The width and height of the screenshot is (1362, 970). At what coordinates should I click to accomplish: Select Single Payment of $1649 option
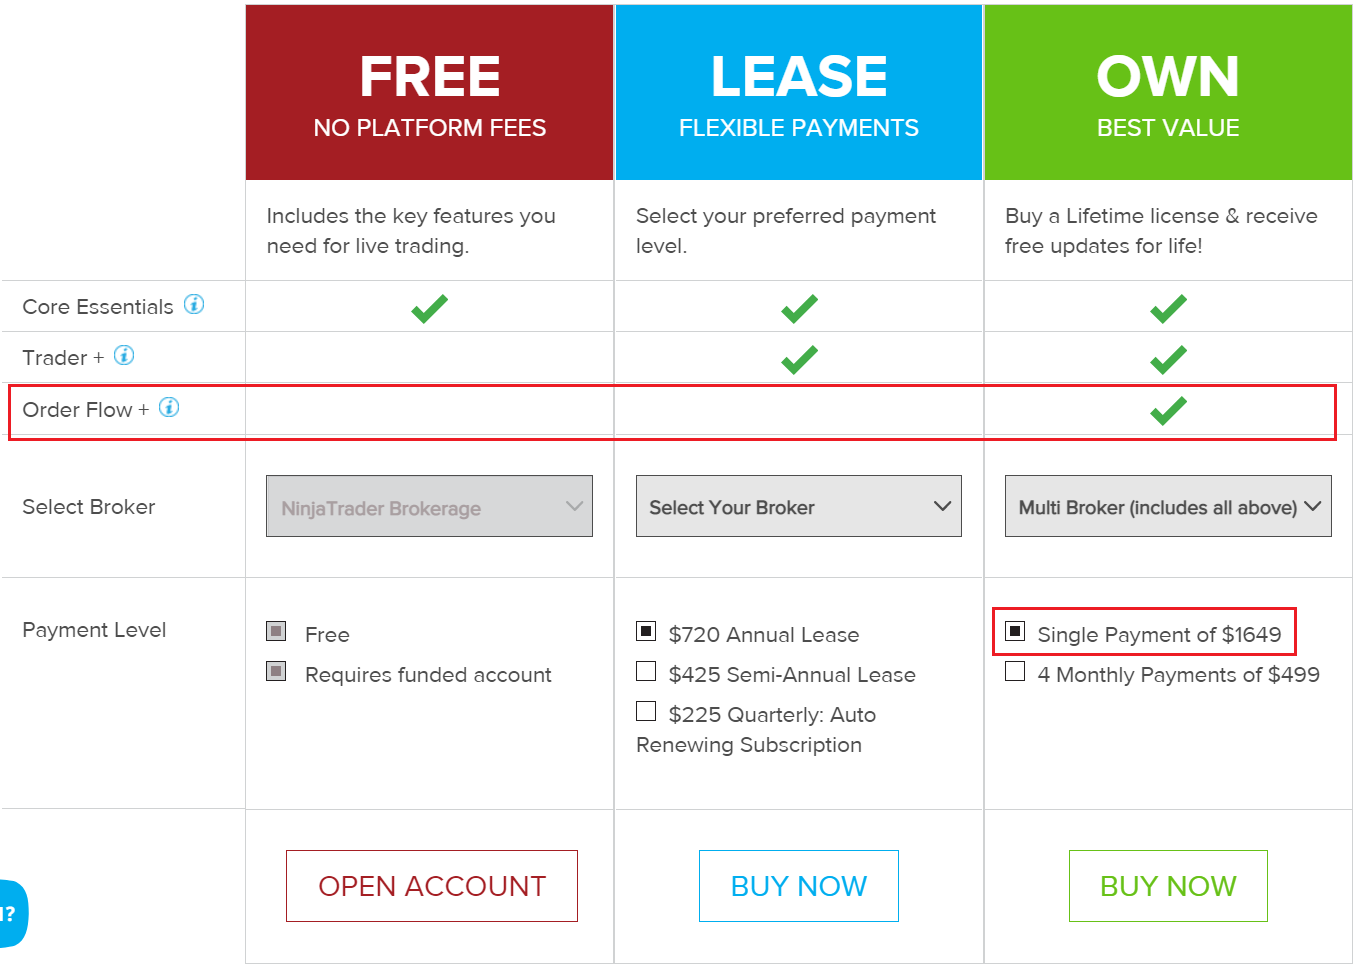click(1016, 632)
